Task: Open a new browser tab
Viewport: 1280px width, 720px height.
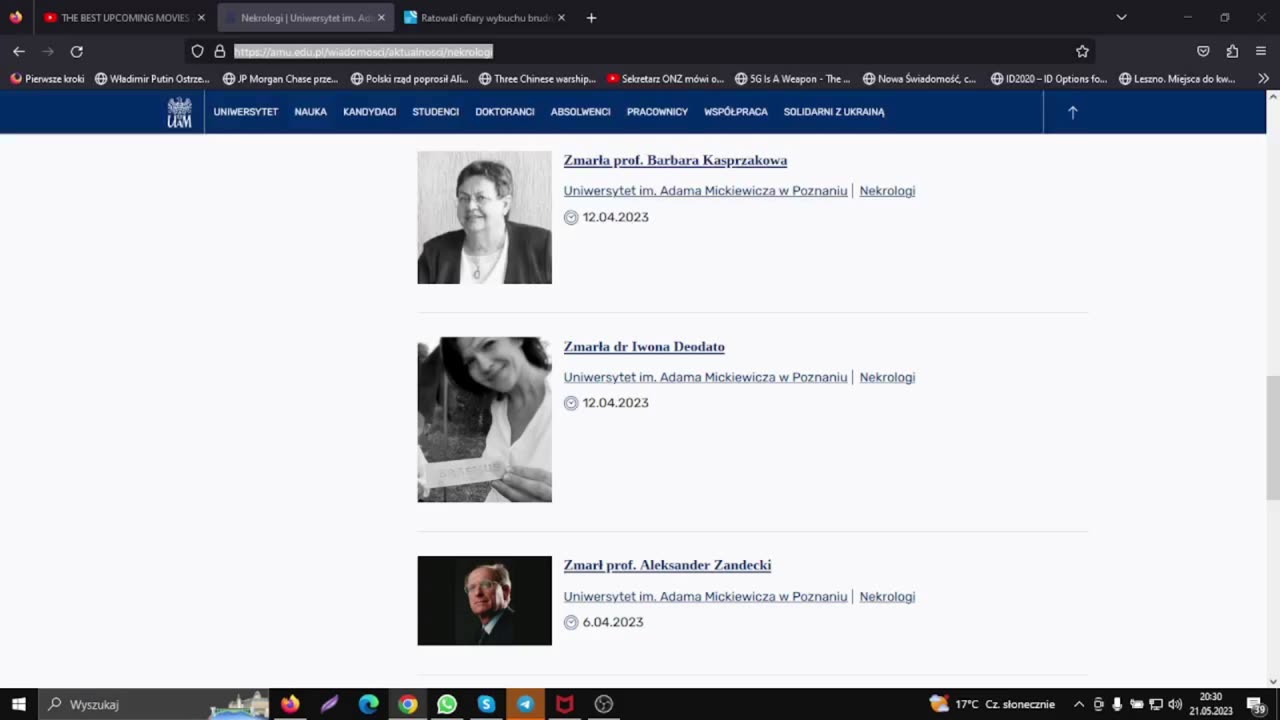Action: pos(591,18)
